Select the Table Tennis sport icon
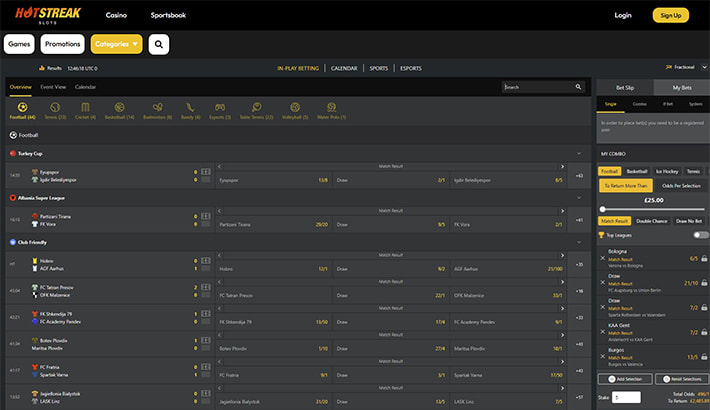 click(257, 108)
